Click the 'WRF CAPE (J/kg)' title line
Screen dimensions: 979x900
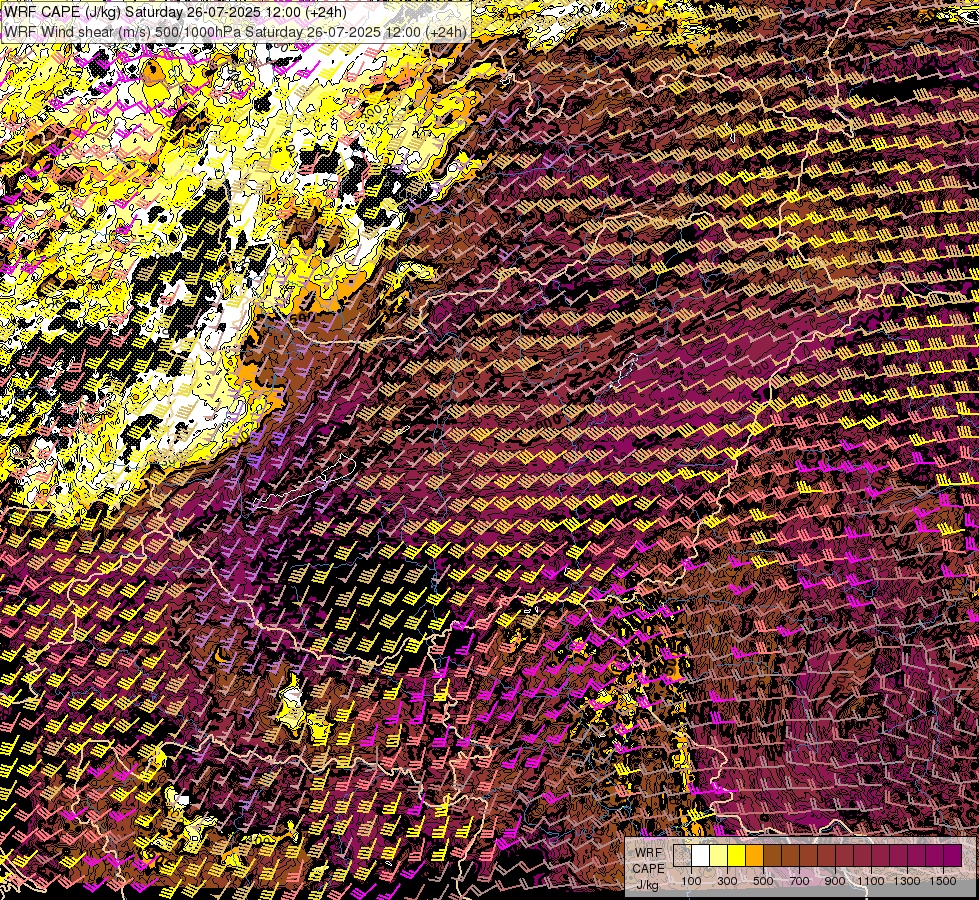[x=174, y=11]
